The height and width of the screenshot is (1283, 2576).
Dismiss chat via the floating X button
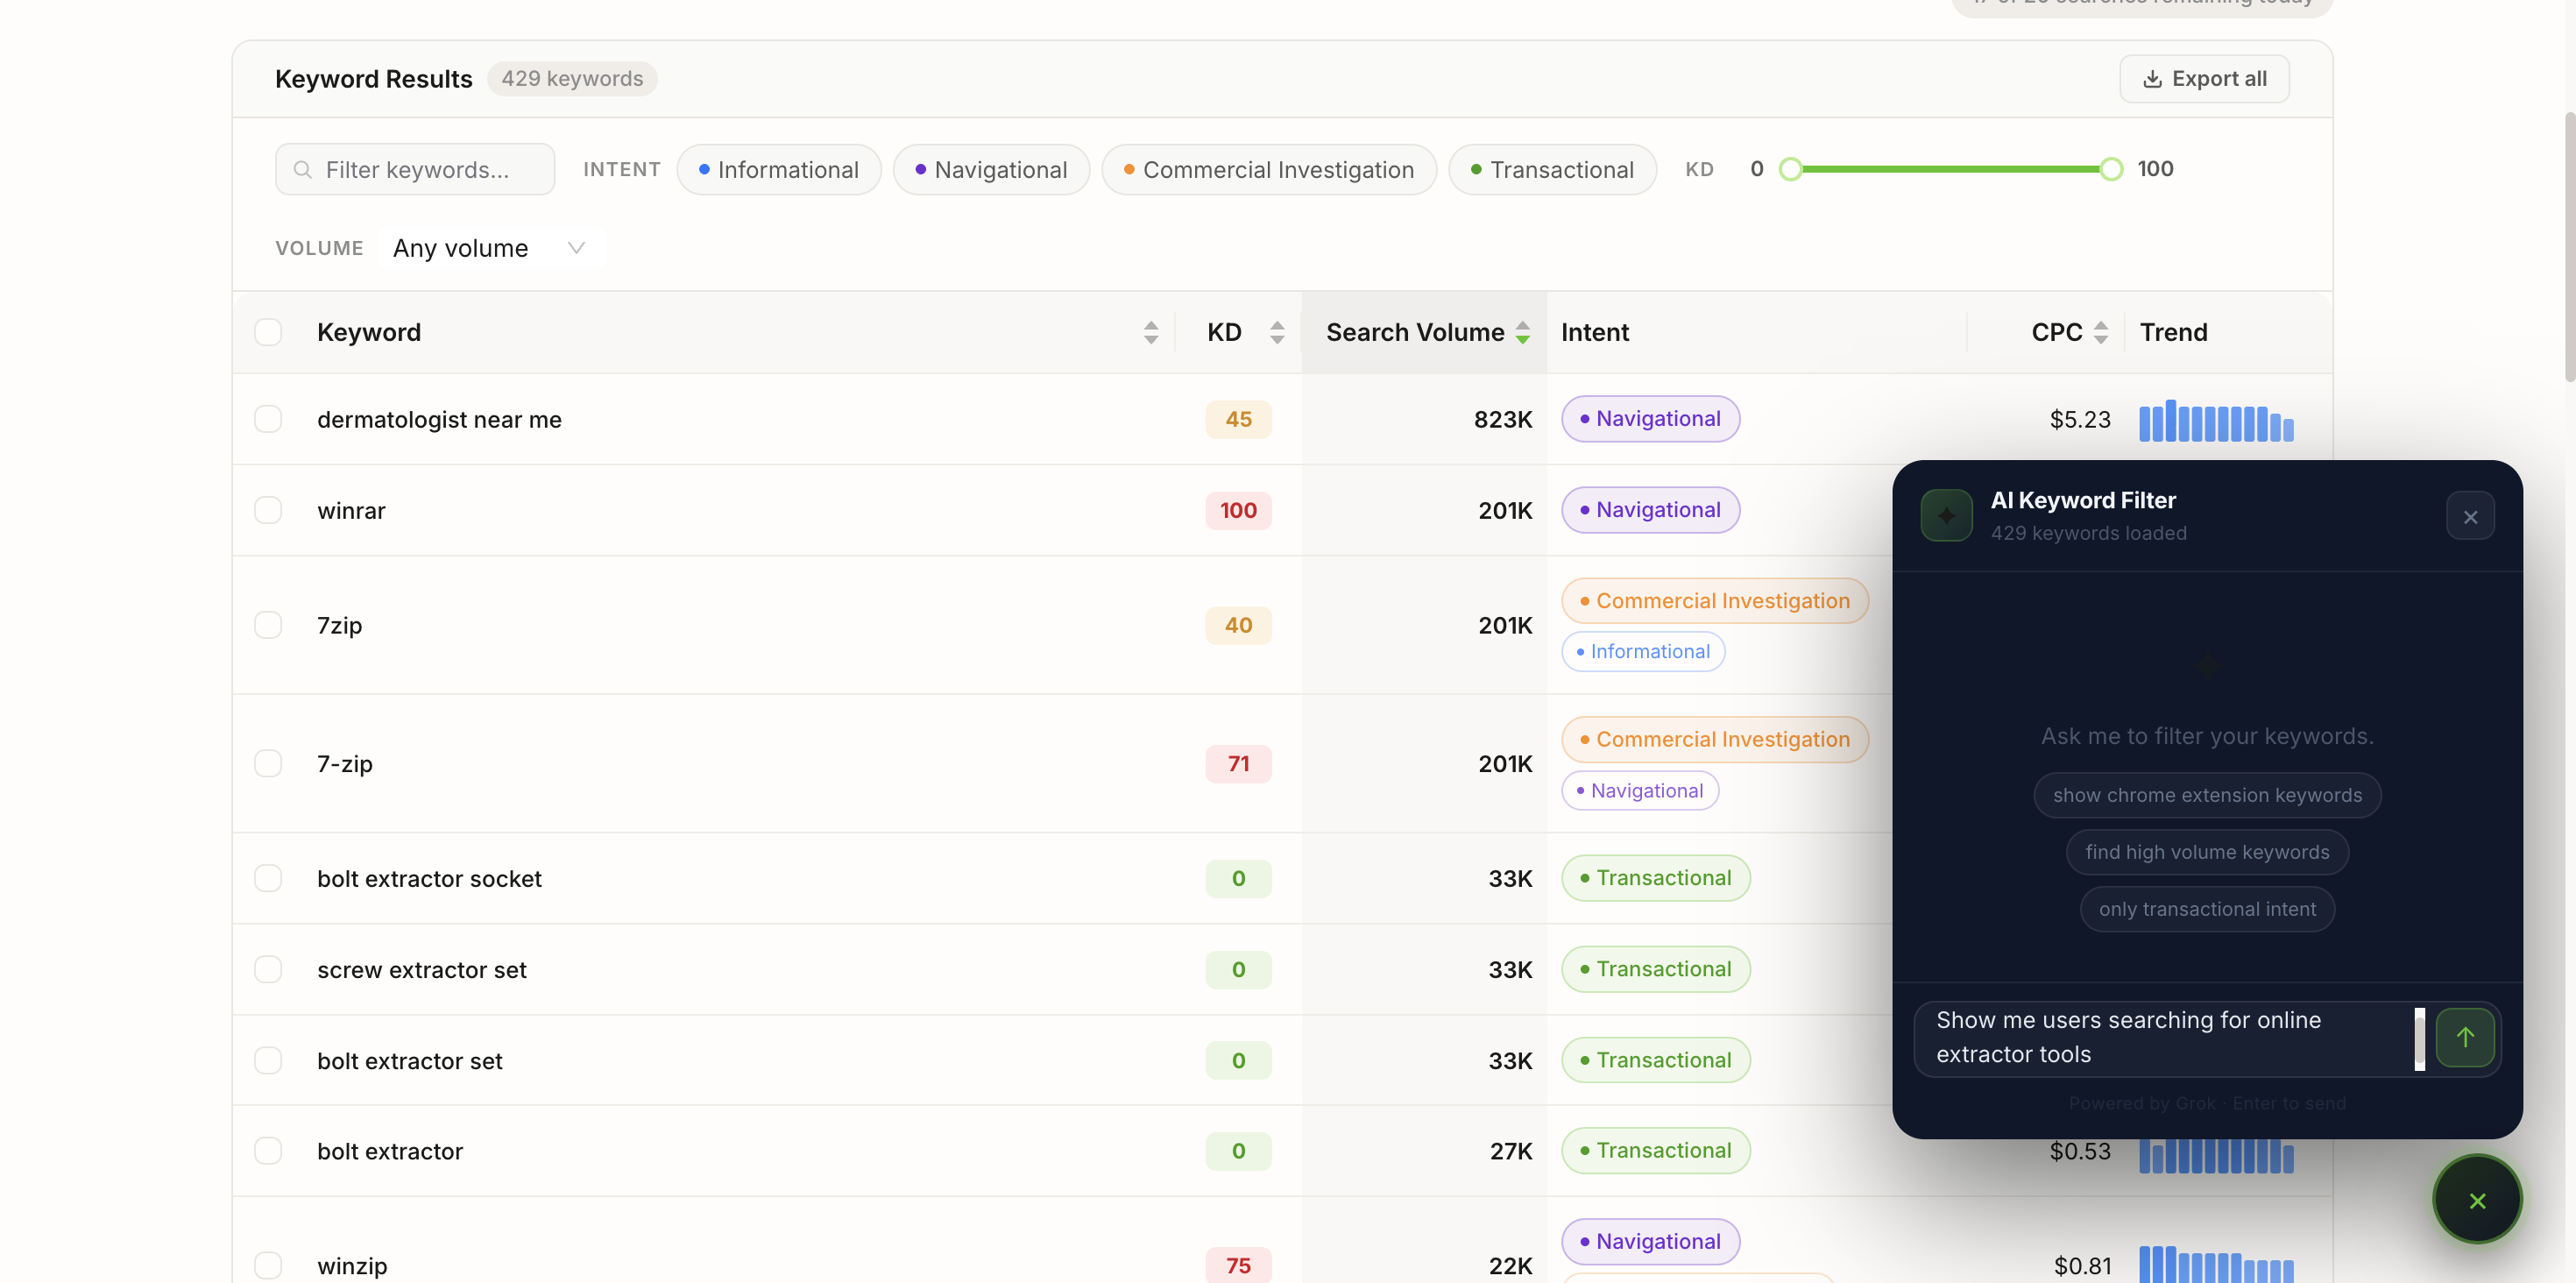(2477, 1199)
